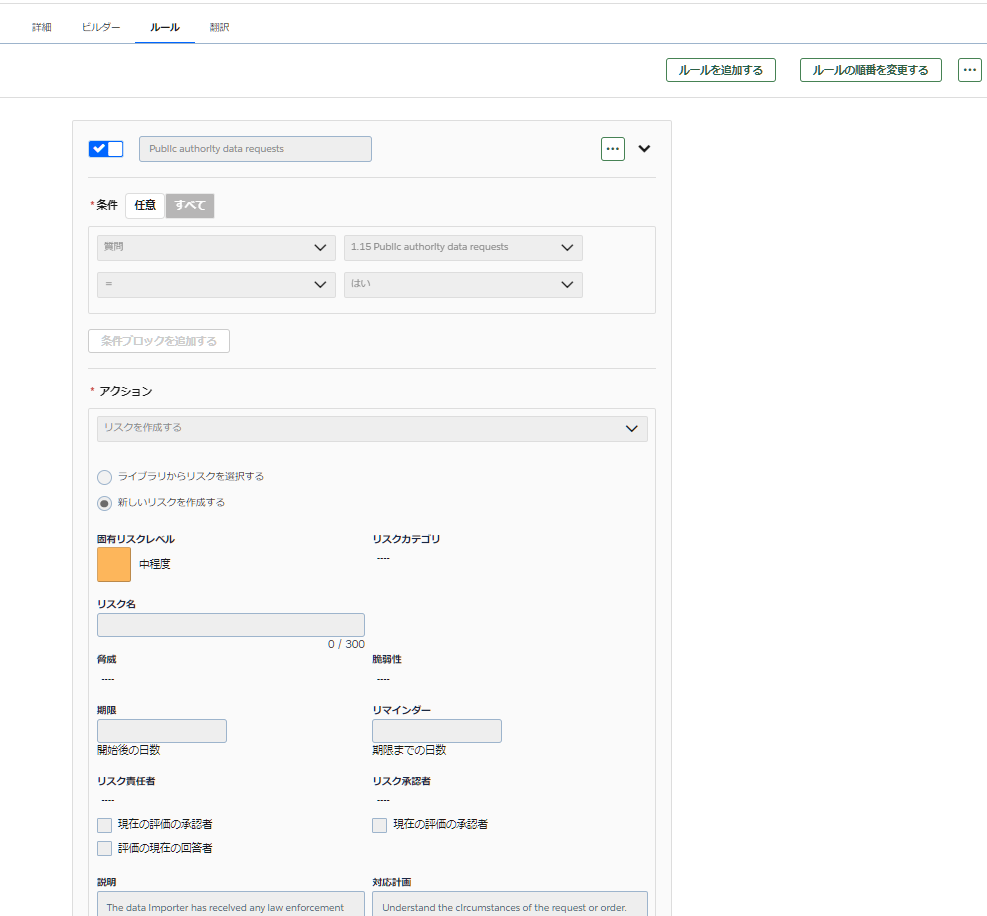Select the ライブラリからリスクを選択する radio option

click(104, 477)
